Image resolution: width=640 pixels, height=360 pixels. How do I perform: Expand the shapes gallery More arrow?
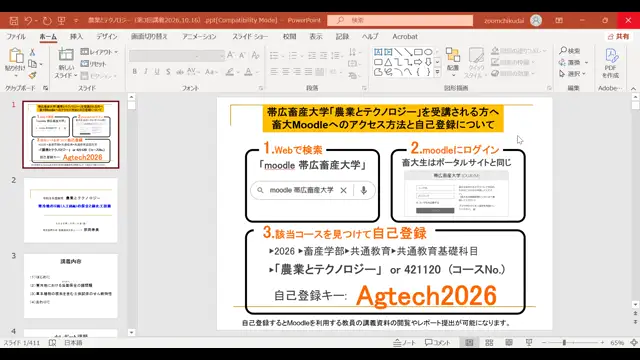point(437,73)
